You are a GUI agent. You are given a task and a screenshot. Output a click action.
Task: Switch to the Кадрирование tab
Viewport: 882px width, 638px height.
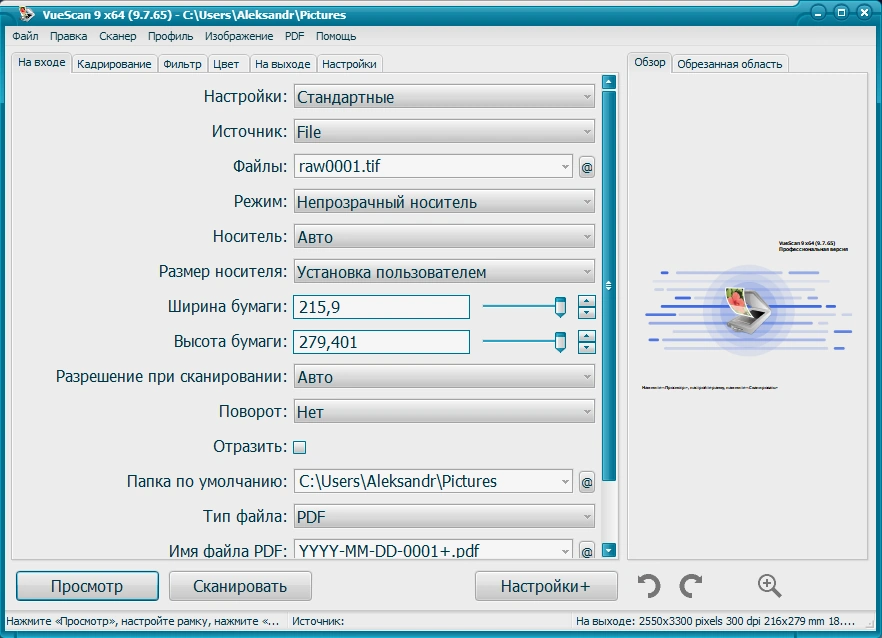click(114, 64)
